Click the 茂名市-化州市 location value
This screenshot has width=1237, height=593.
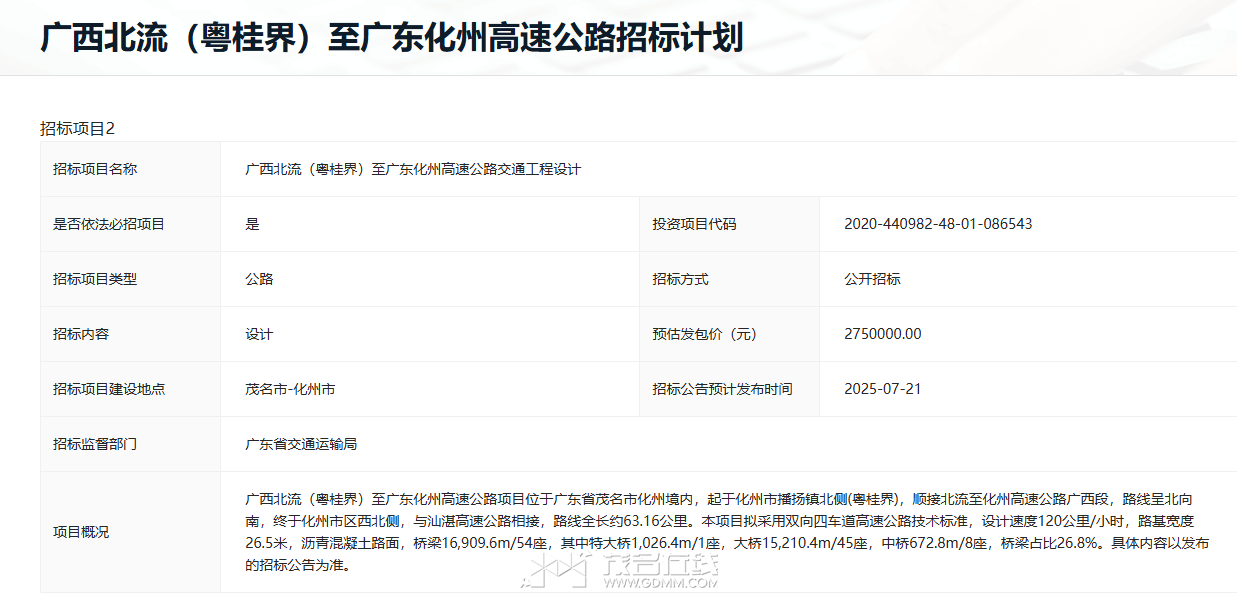tap(290, 389)
